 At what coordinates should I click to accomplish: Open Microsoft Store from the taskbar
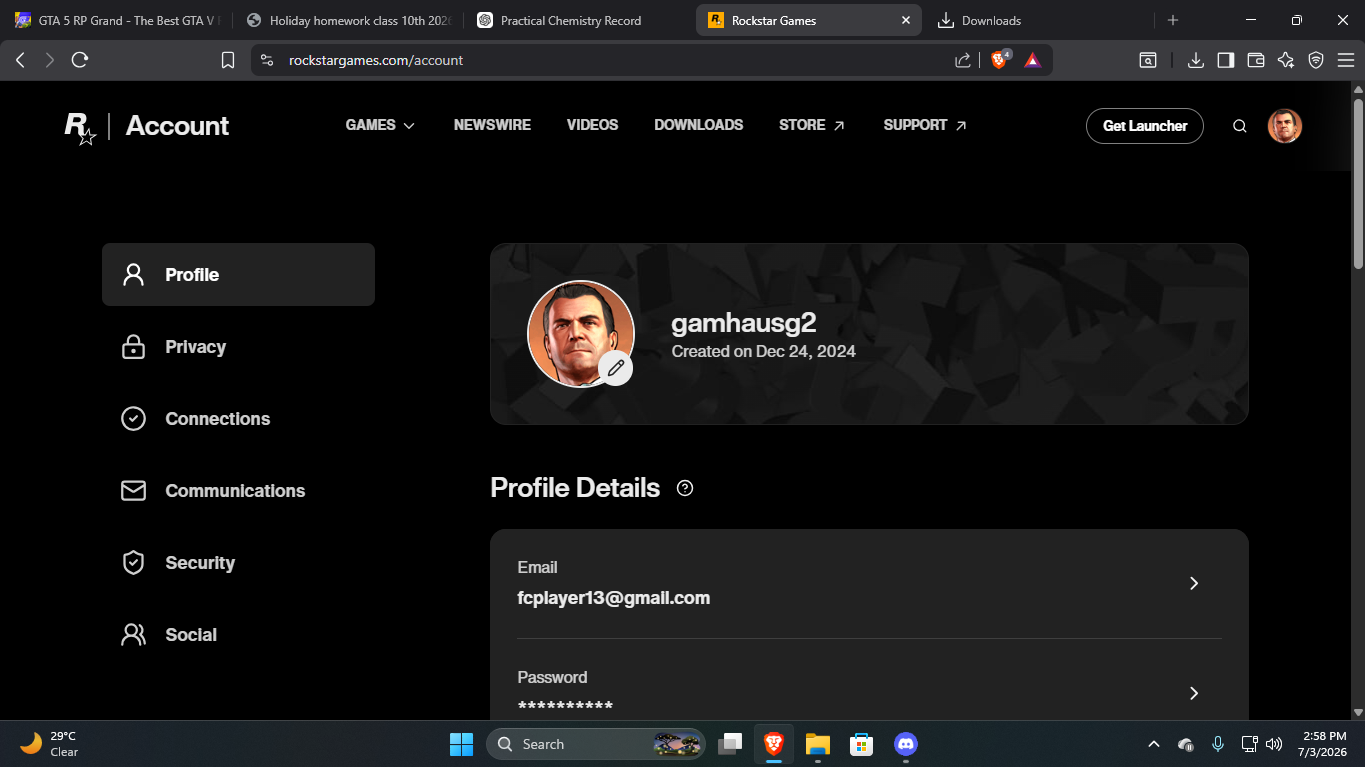[x=862, y=744]
